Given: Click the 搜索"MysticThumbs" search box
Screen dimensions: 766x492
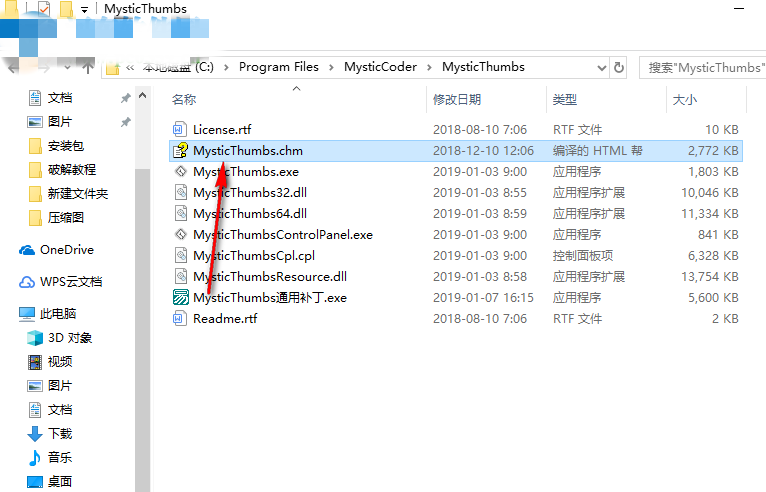Looking at the screenshot, I should tap(703, 67).
